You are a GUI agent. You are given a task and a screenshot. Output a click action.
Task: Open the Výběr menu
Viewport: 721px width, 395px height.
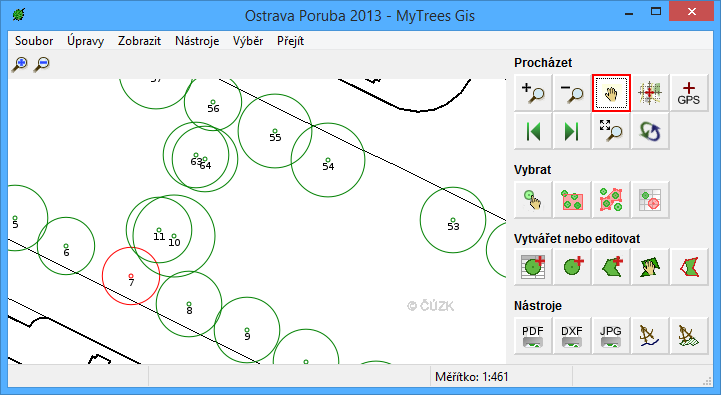pyautogui.click(x=248, y=41)
